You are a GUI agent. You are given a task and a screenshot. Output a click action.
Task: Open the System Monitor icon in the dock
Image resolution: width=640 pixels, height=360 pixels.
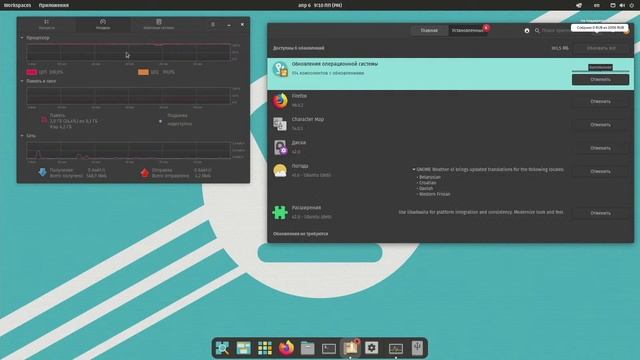click(396, 348)
